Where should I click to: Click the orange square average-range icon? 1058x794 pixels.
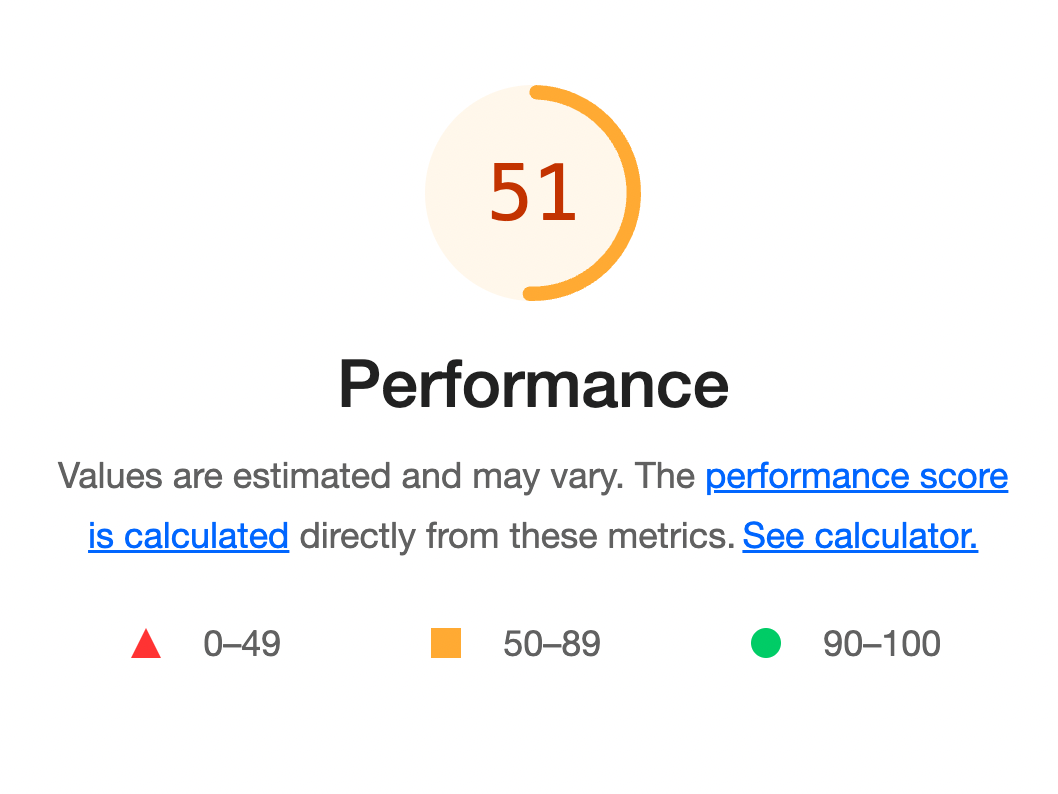pyautogui.click(x=446, y=643)
